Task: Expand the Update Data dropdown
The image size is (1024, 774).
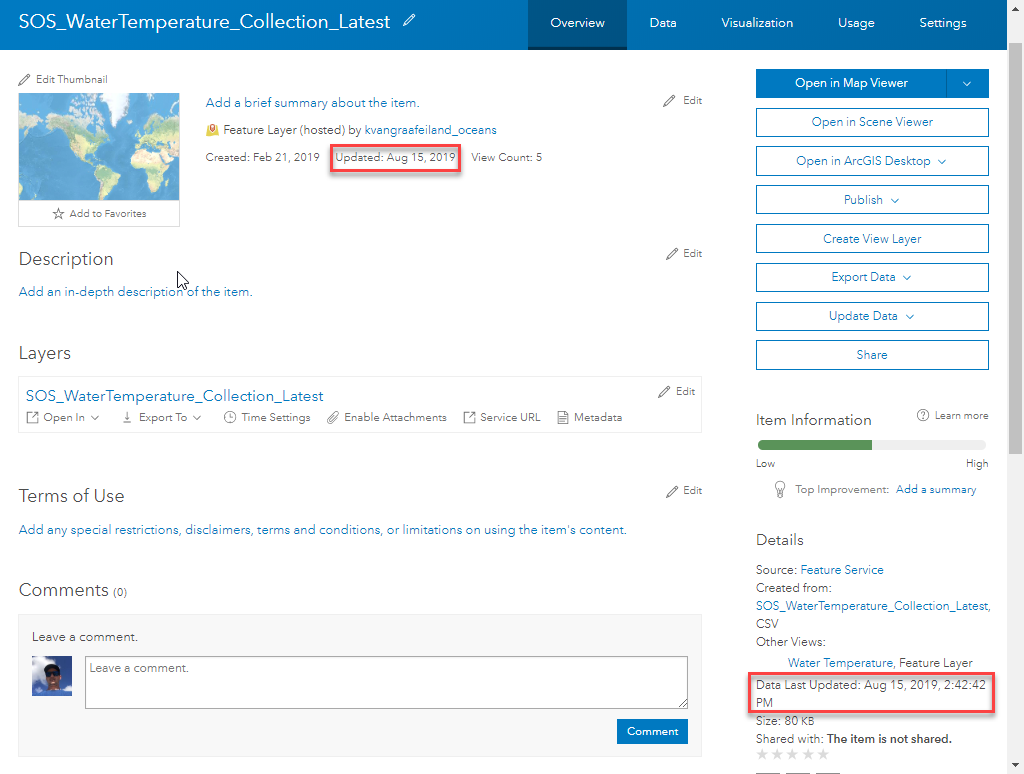Action: click(910, 317)
